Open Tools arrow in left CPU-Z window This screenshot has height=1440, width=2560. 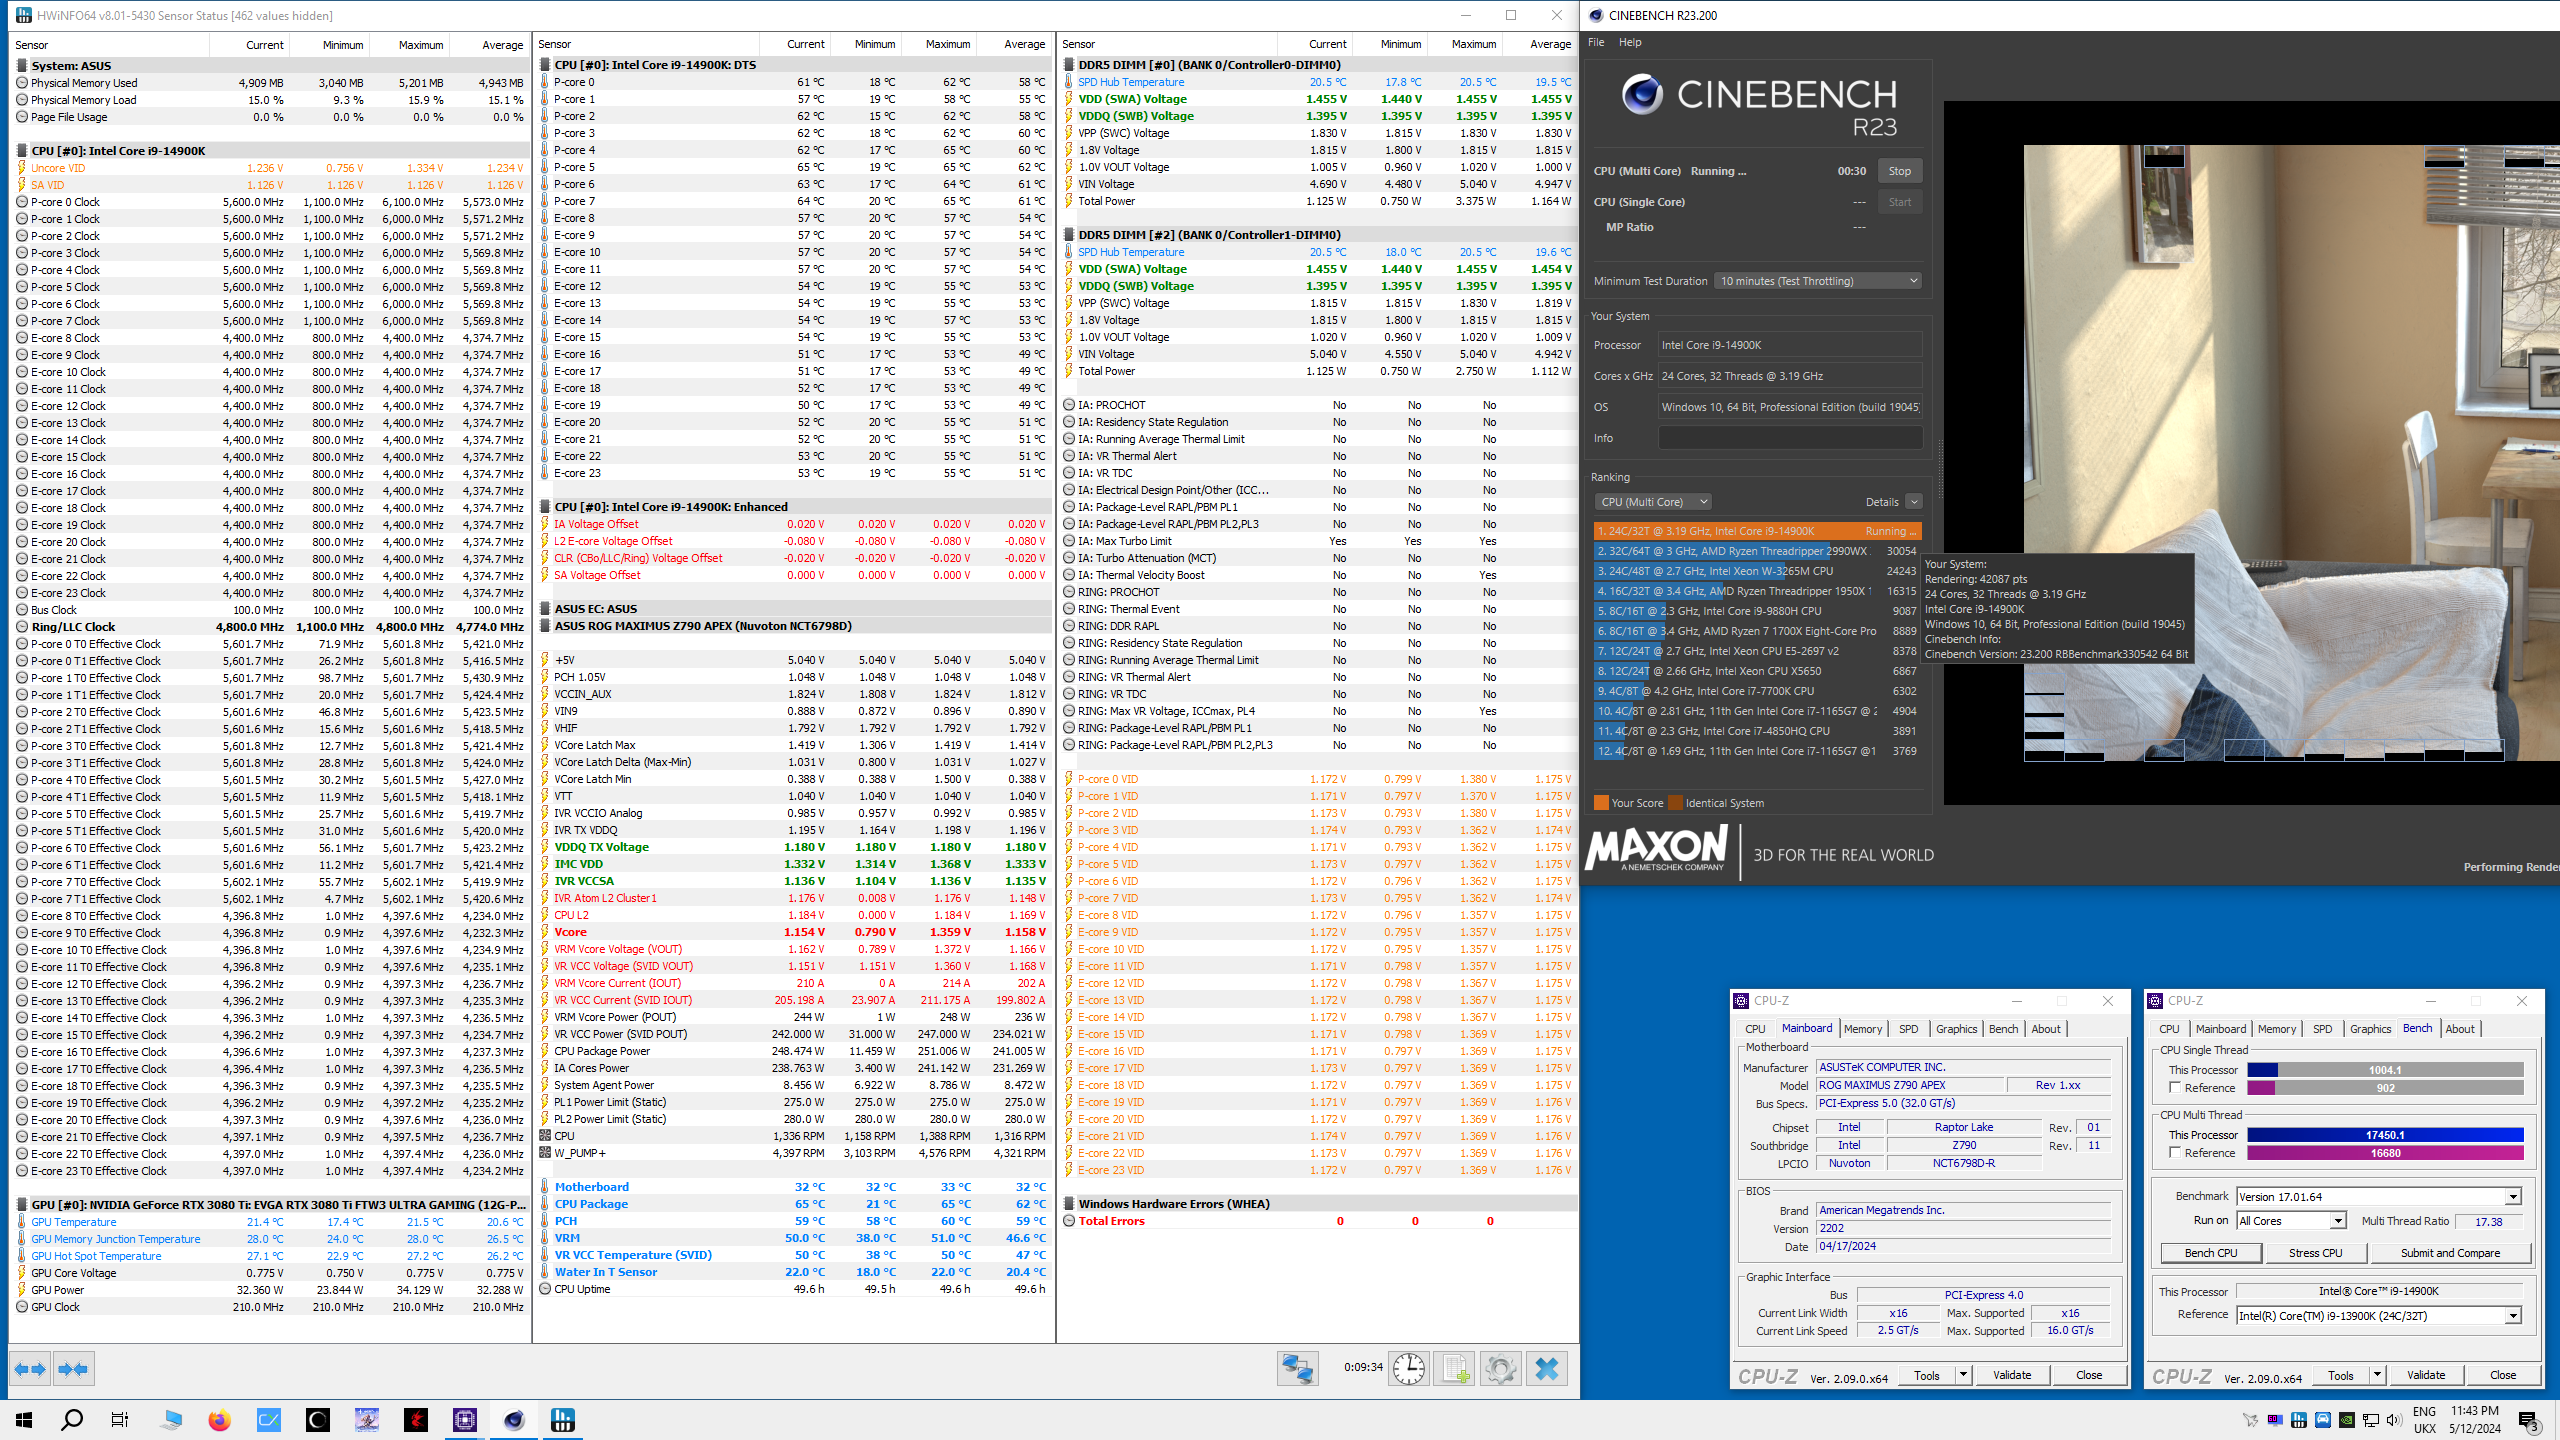click(x=1963, y=1375)
